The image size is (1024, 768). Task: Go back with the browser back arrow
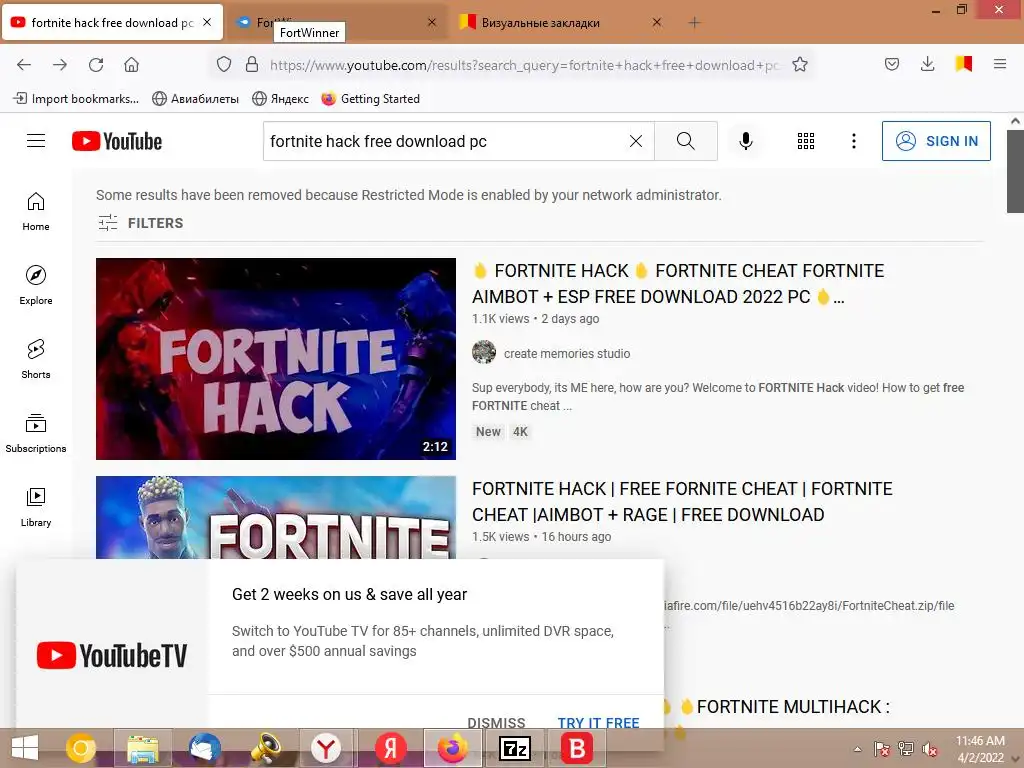(x=24, y=65)
